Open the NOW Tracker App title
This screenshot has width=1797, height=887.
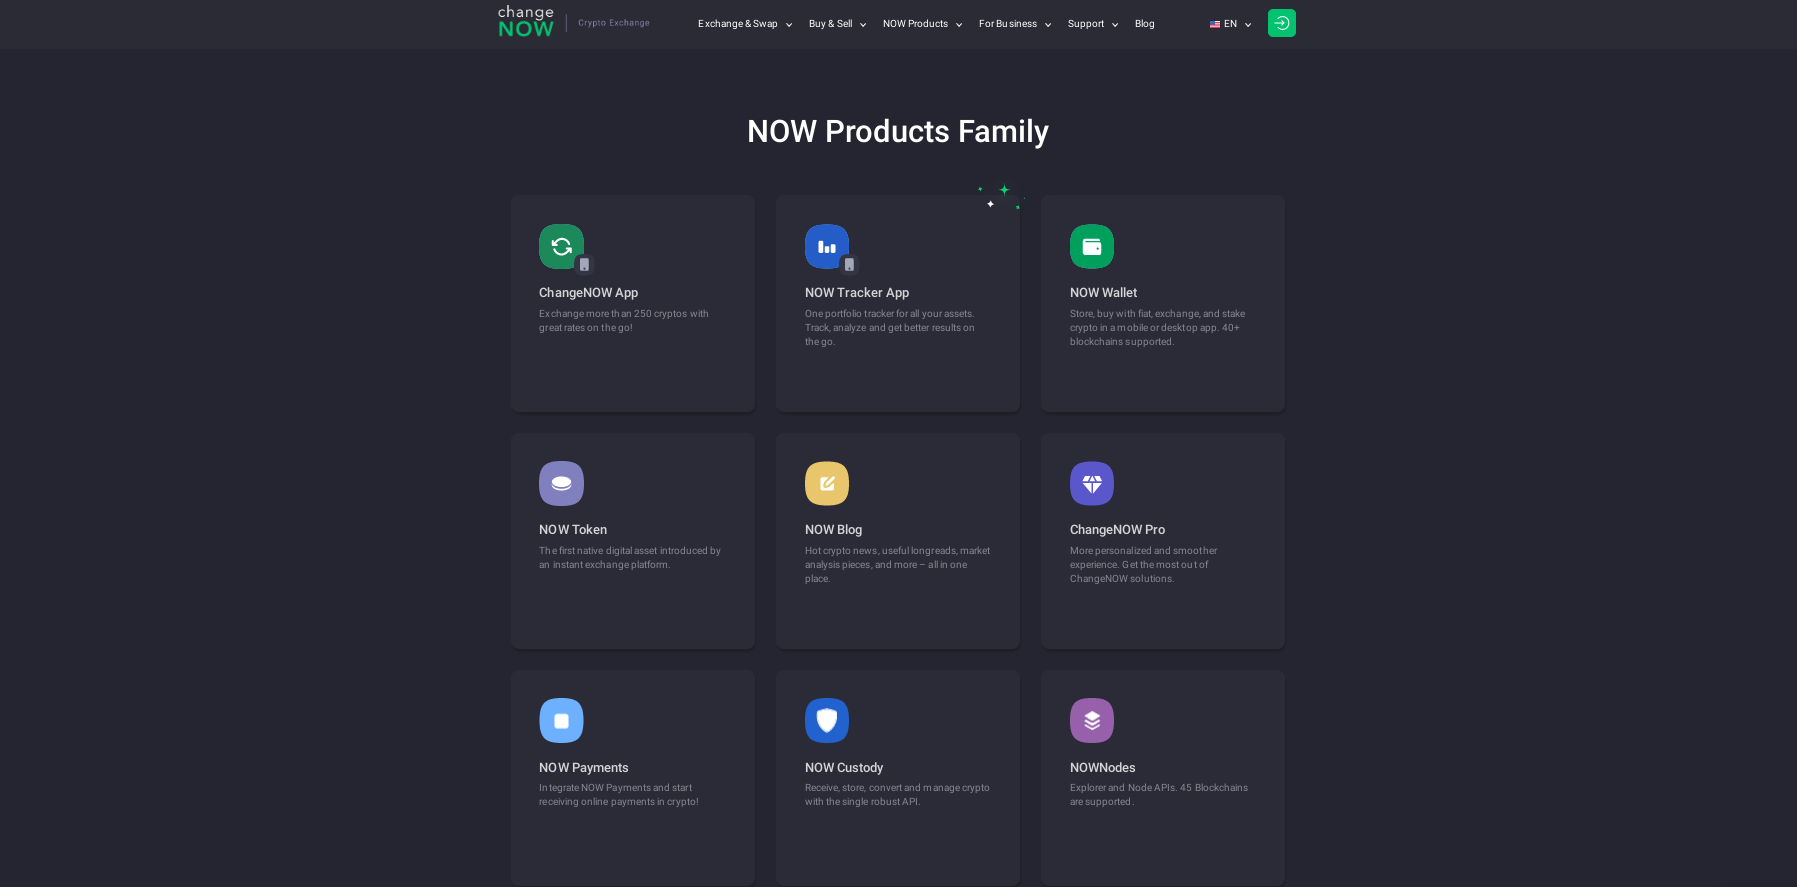857,293
